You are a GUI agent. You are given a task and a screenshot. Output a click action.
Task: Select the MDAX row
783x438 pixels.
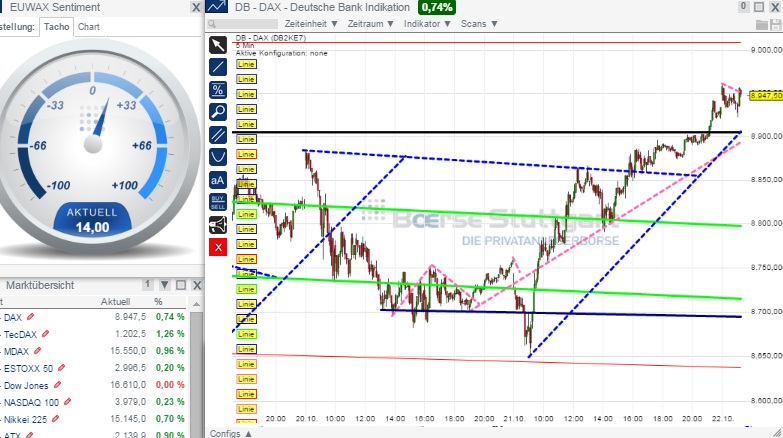point(93,351)
